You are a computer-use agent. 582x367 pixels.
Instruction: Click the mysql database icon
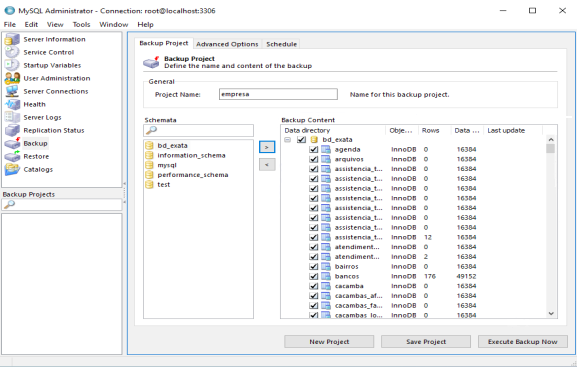click(149, 165)
